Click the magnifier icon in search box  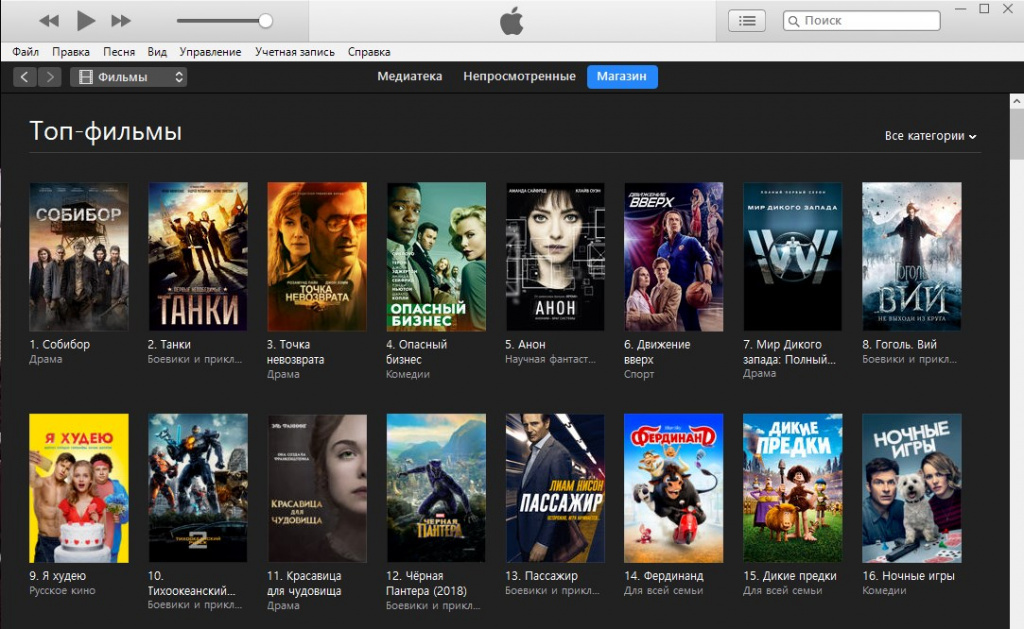point(794,21)
